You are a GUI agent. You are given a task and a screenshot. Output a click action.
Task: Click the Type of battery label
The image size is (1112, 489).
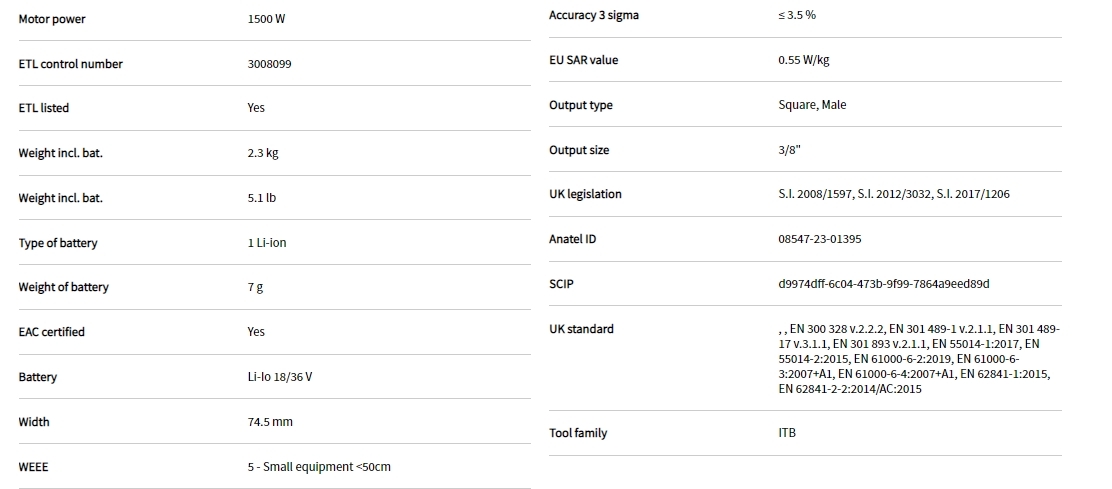(58, 243)
